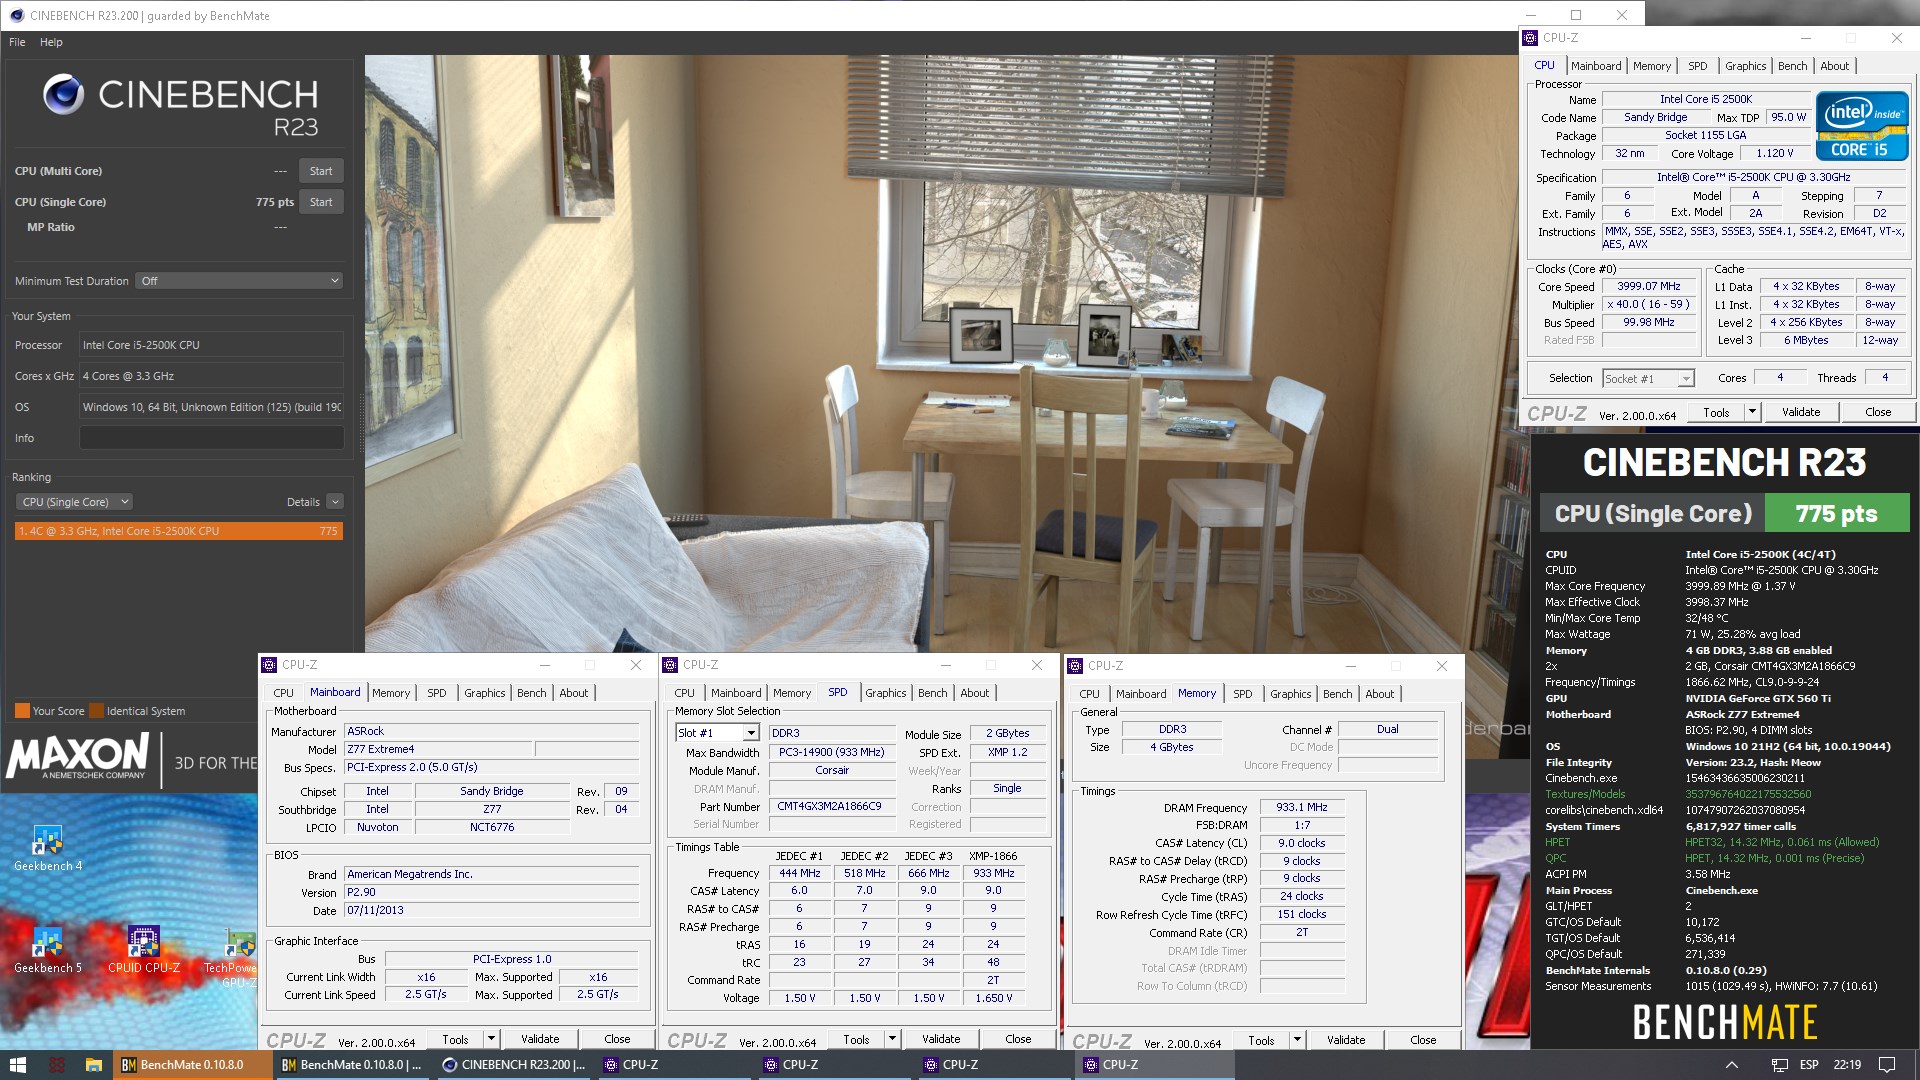1920x1080 pixels.
Task: Click the Intel Core i5 logo badge
Action: coord(1862,126)
